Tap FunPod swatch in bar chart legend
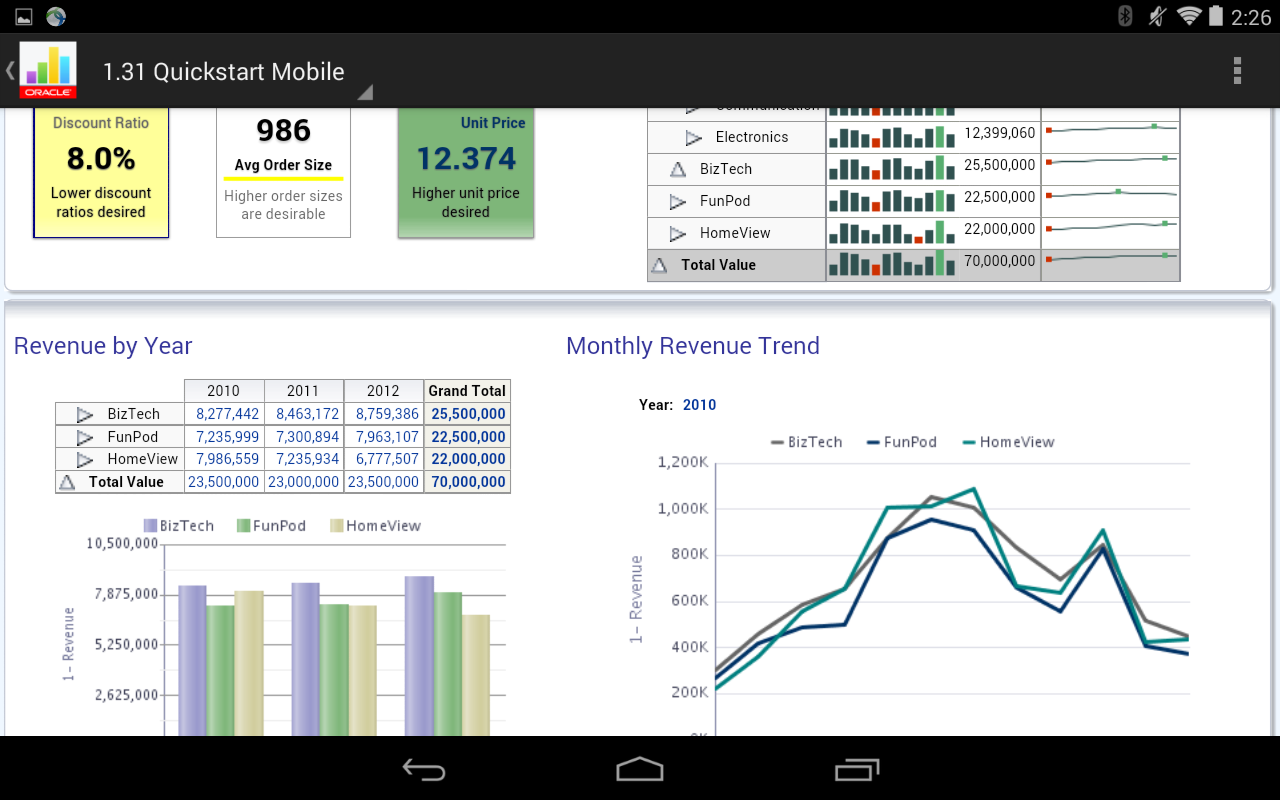 pyautogui.click(x=244, y=526)
